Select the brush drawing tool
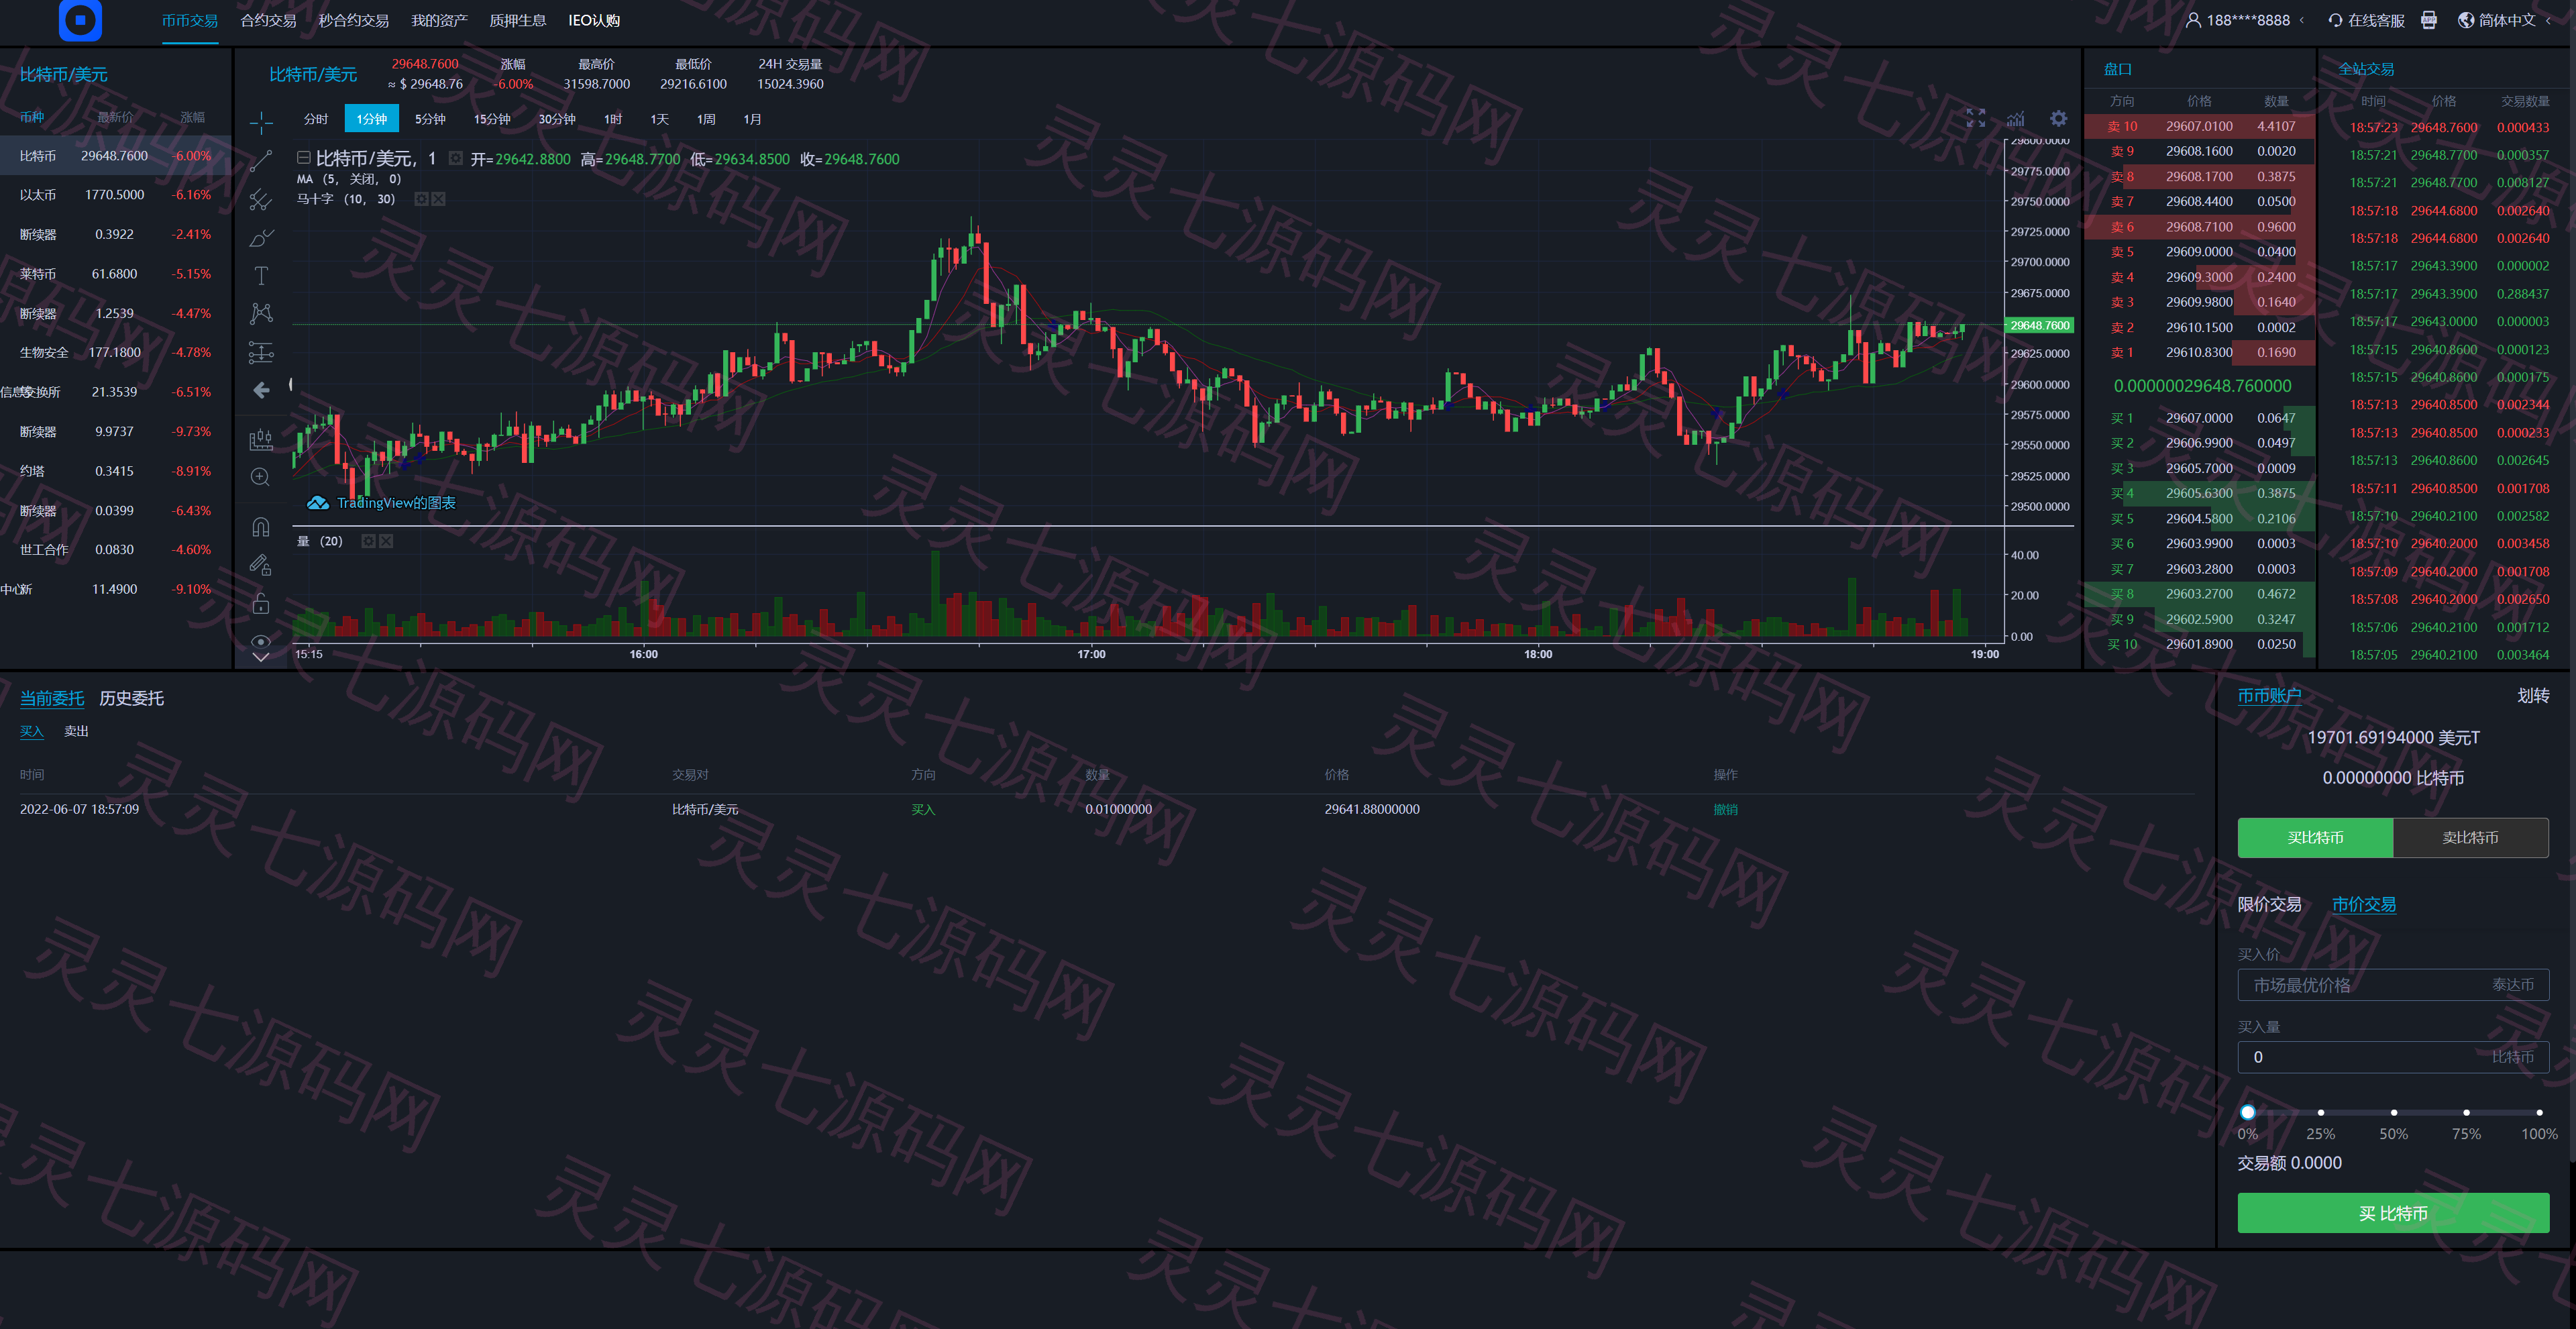The width and height of the screenshot is (2576, 1329). click(261, 237)
